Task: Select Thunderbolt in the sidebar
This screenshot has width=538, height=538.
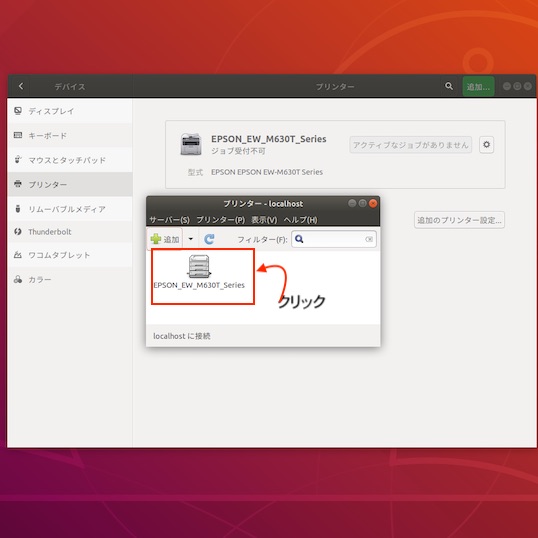Action: tap(70, 232)
